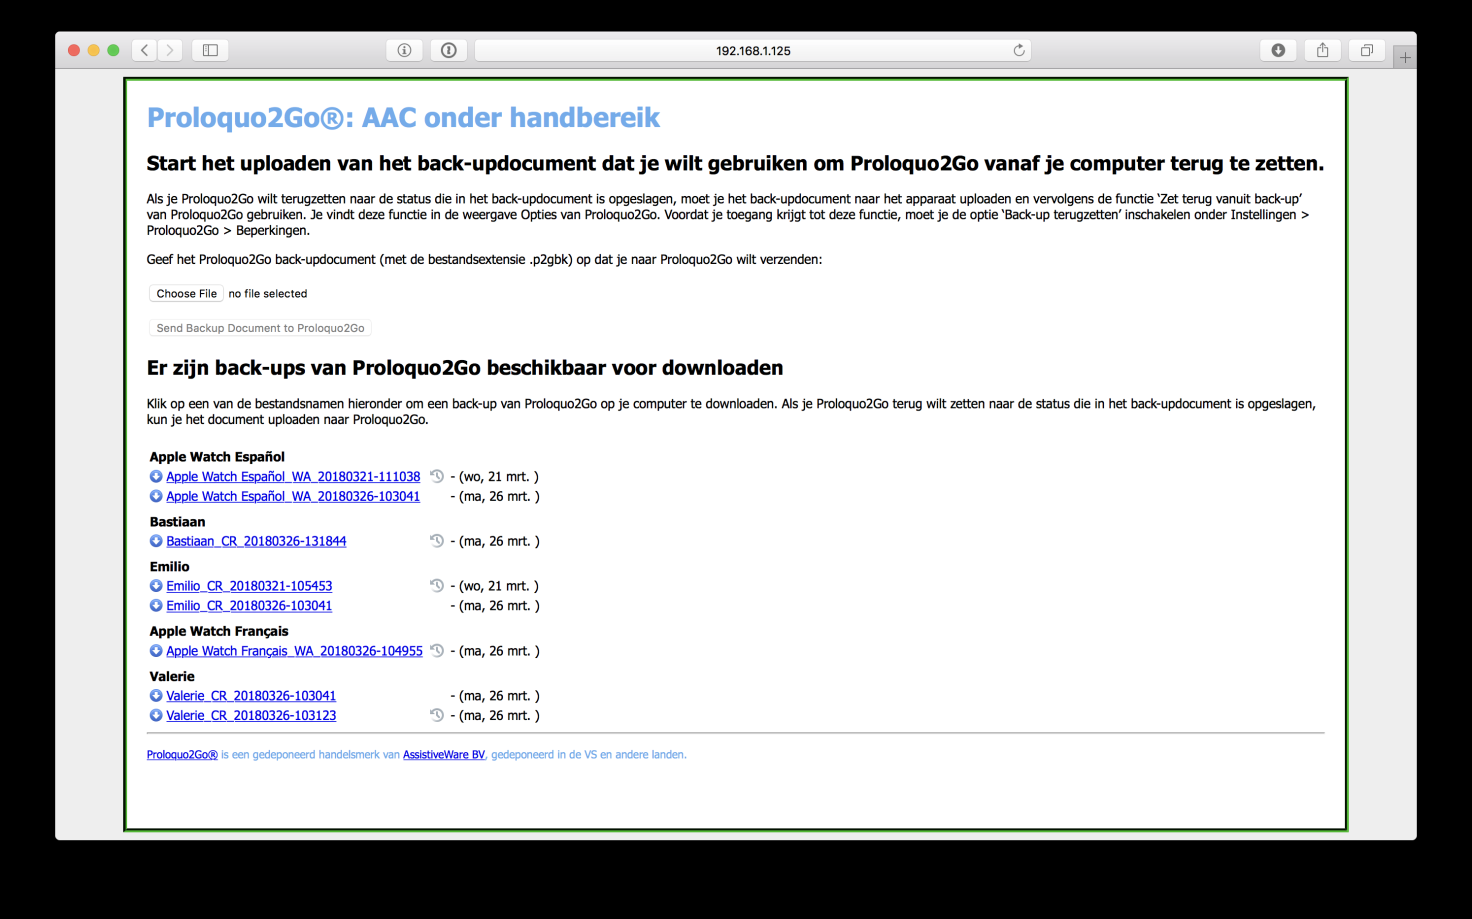
Task: Click history clock icon on Español 20180321 row
Action: pyautogui.click(x=437, y=476)
